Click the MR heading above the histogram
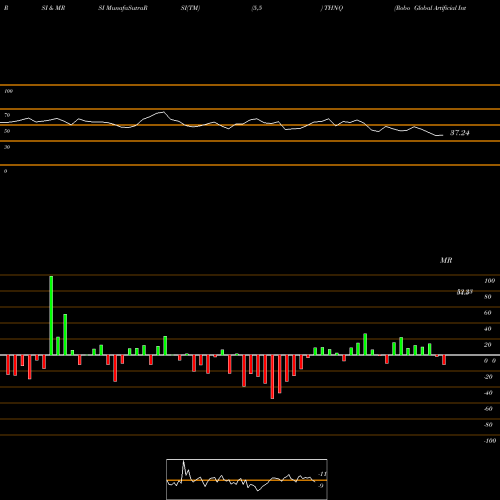500x500 pixels. [446, 260]
